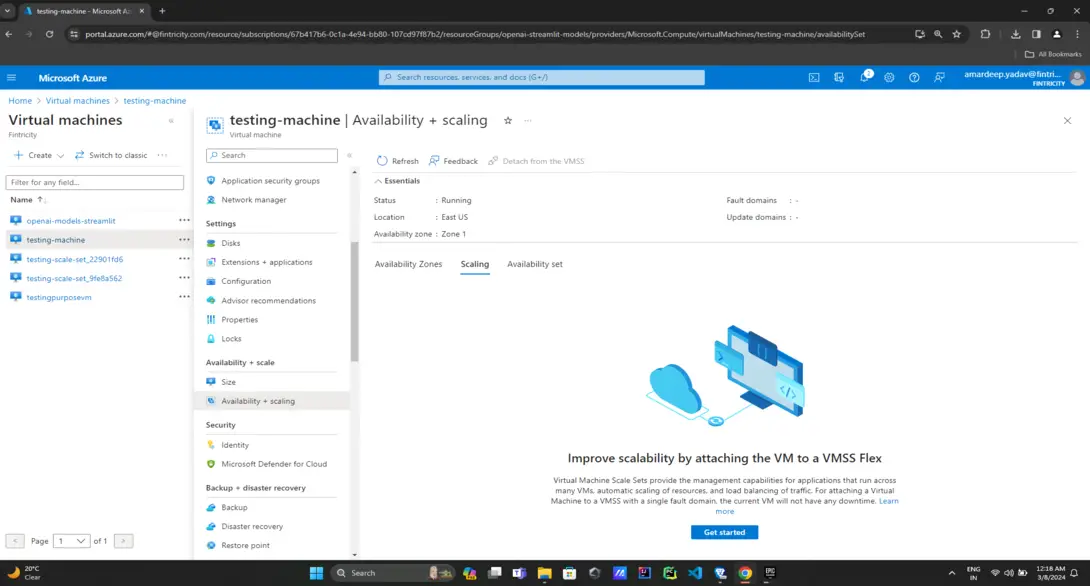This screenshot has height=586, width=1090.
Task: Open the Windows Start menu
Action: [316, 573]
